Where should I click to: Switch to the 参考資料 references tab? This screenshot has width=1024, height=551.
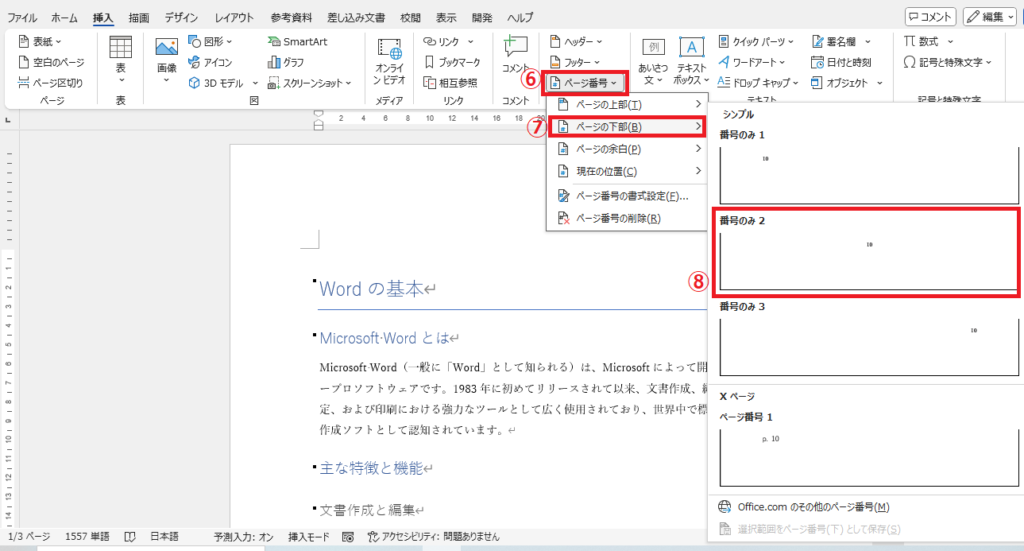291,18
